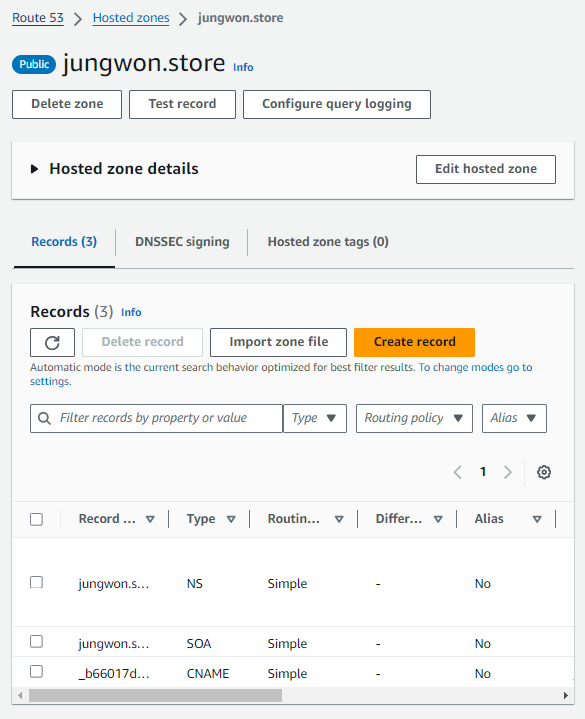
Task: Sort by Type column arrow
Action: pos(231,519)
